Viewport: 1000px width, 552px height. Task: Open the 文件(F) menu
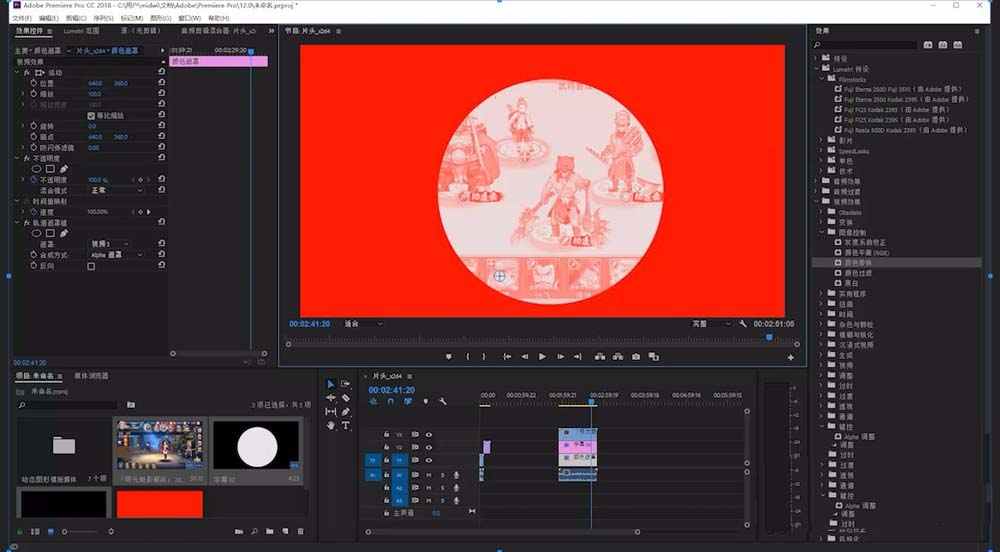click(22, 18)
